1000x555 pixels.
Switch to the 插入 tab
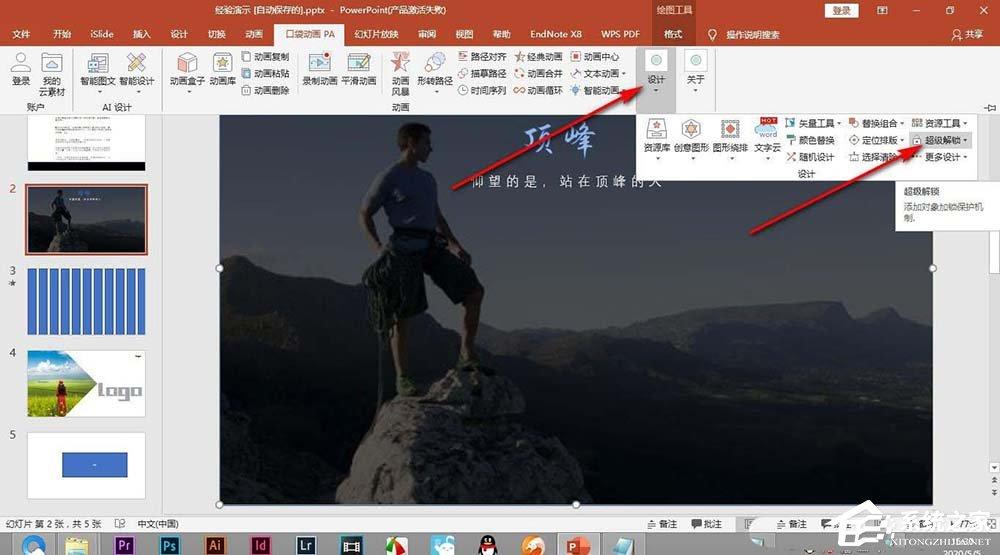pyautogui.click(x=142, y=34)
